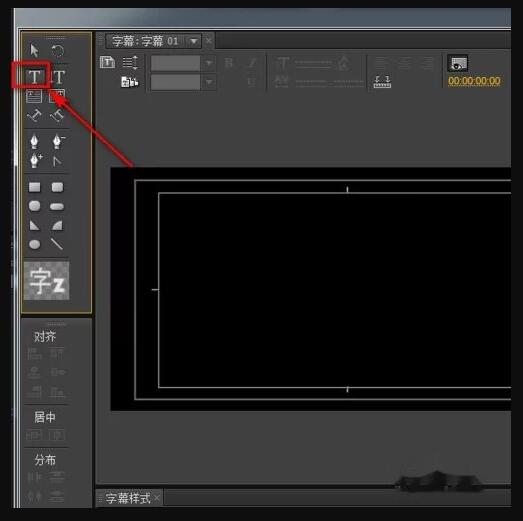Open the font family dropdown

pyautogui.click(x=209, y=63)
